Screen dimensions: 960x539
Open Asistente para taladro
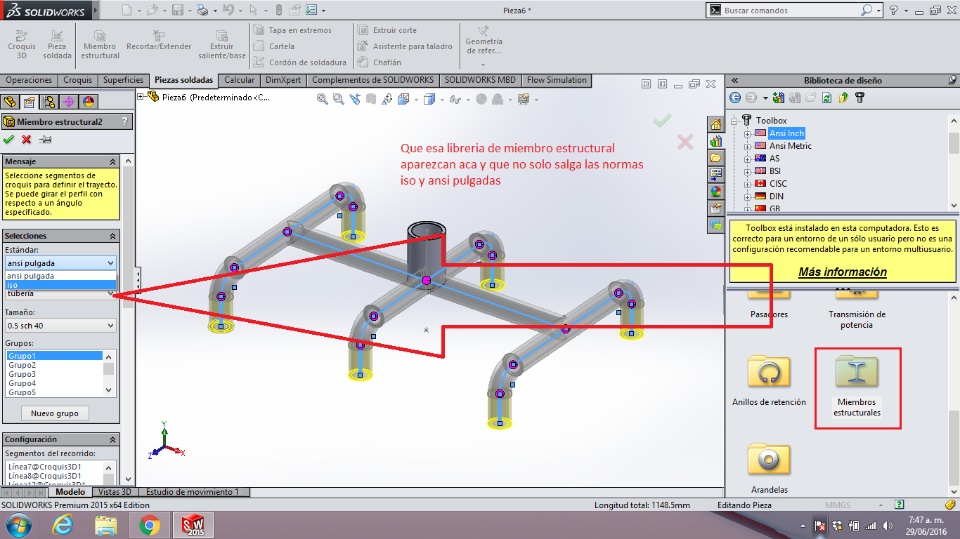pos(405,46)
